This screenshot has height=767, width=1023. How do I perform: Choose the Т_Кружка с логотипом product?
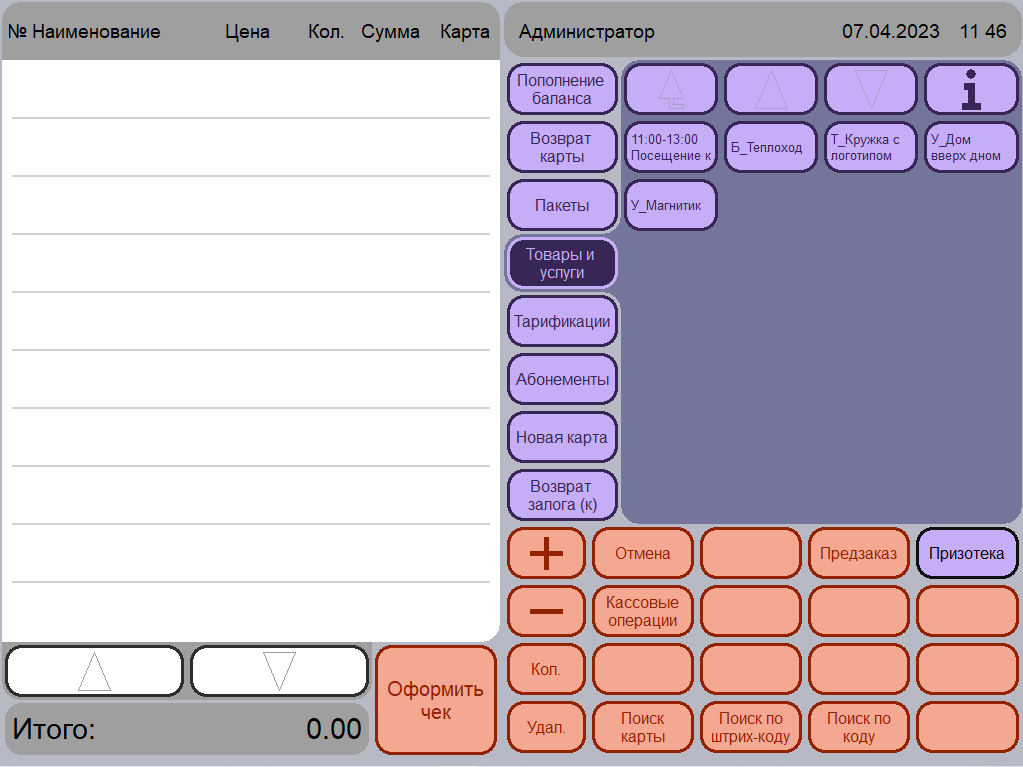(x=870, y=147)
